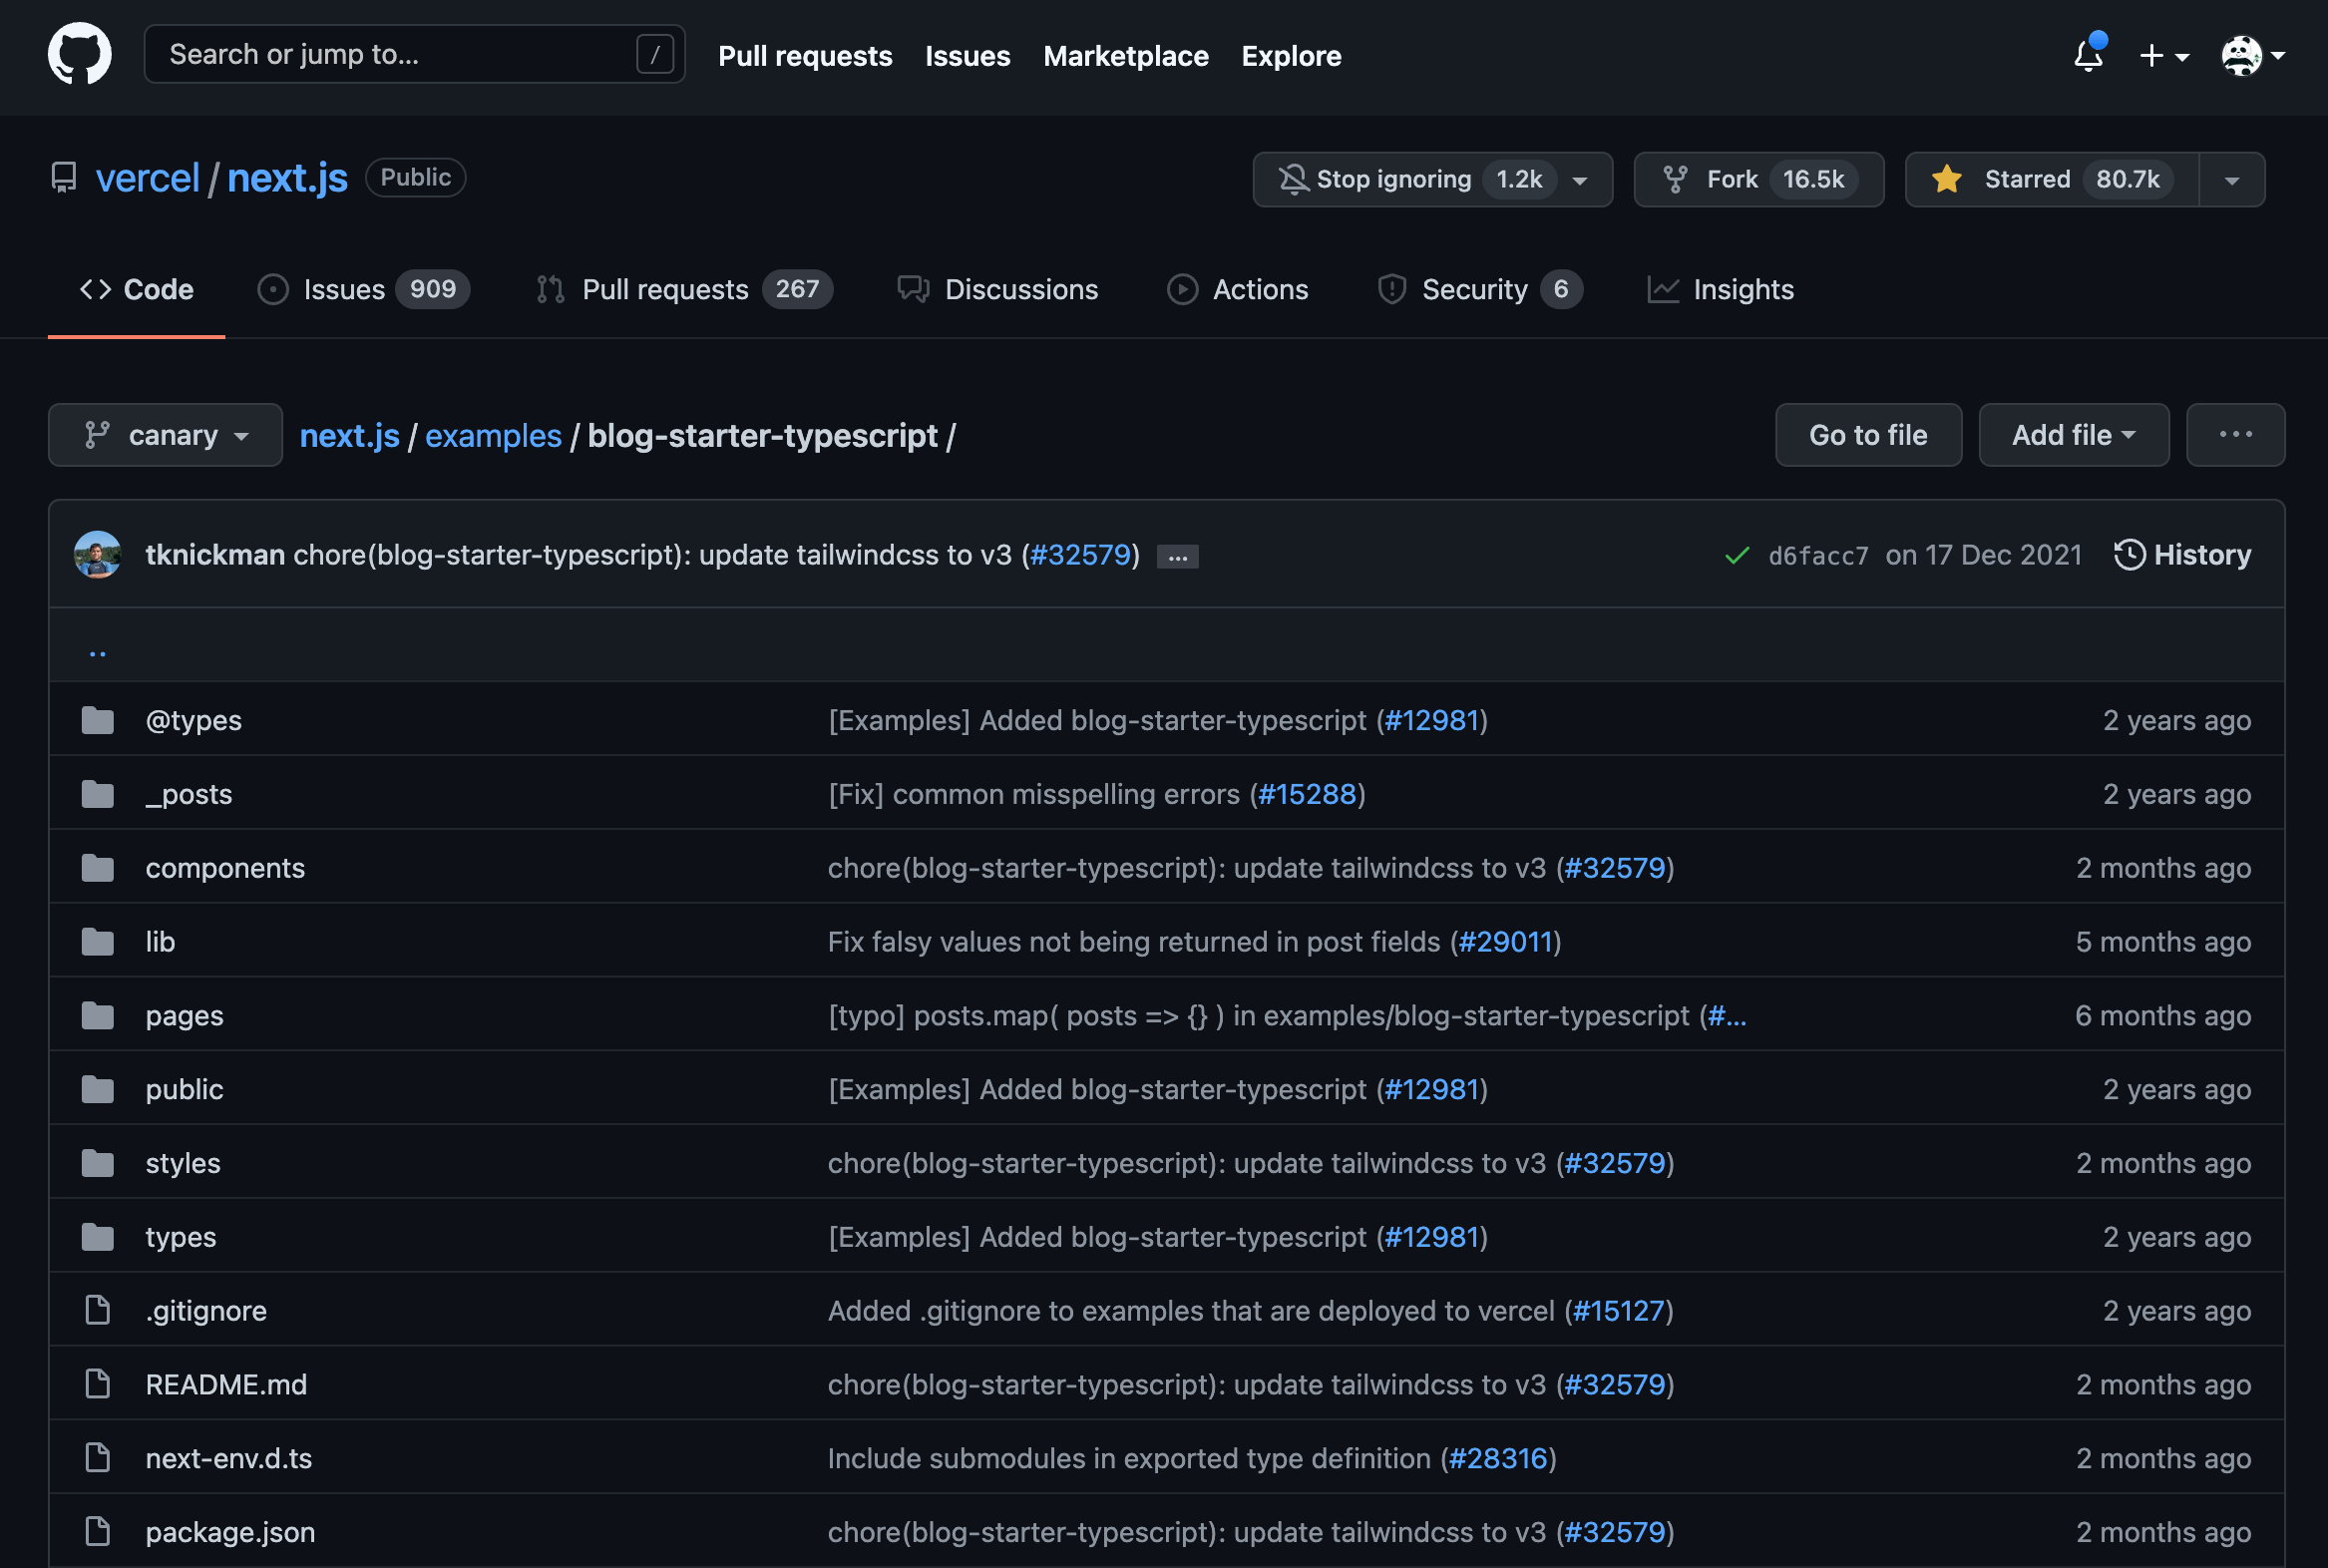Screen dimensions: 2328x1568
Task: Open the star lists dropdown arrow
Action: point(2231,180)
